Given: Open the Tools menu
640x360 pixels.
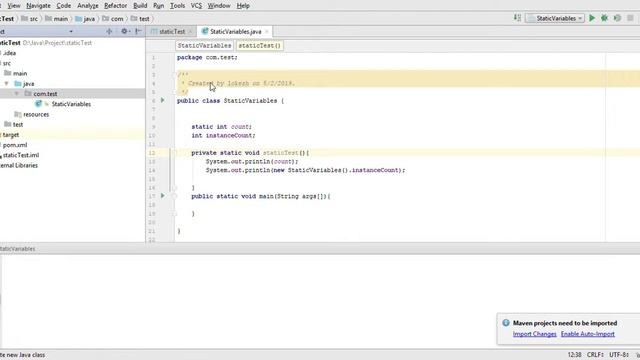Looking at the screenshot, I should coord(177,6).
